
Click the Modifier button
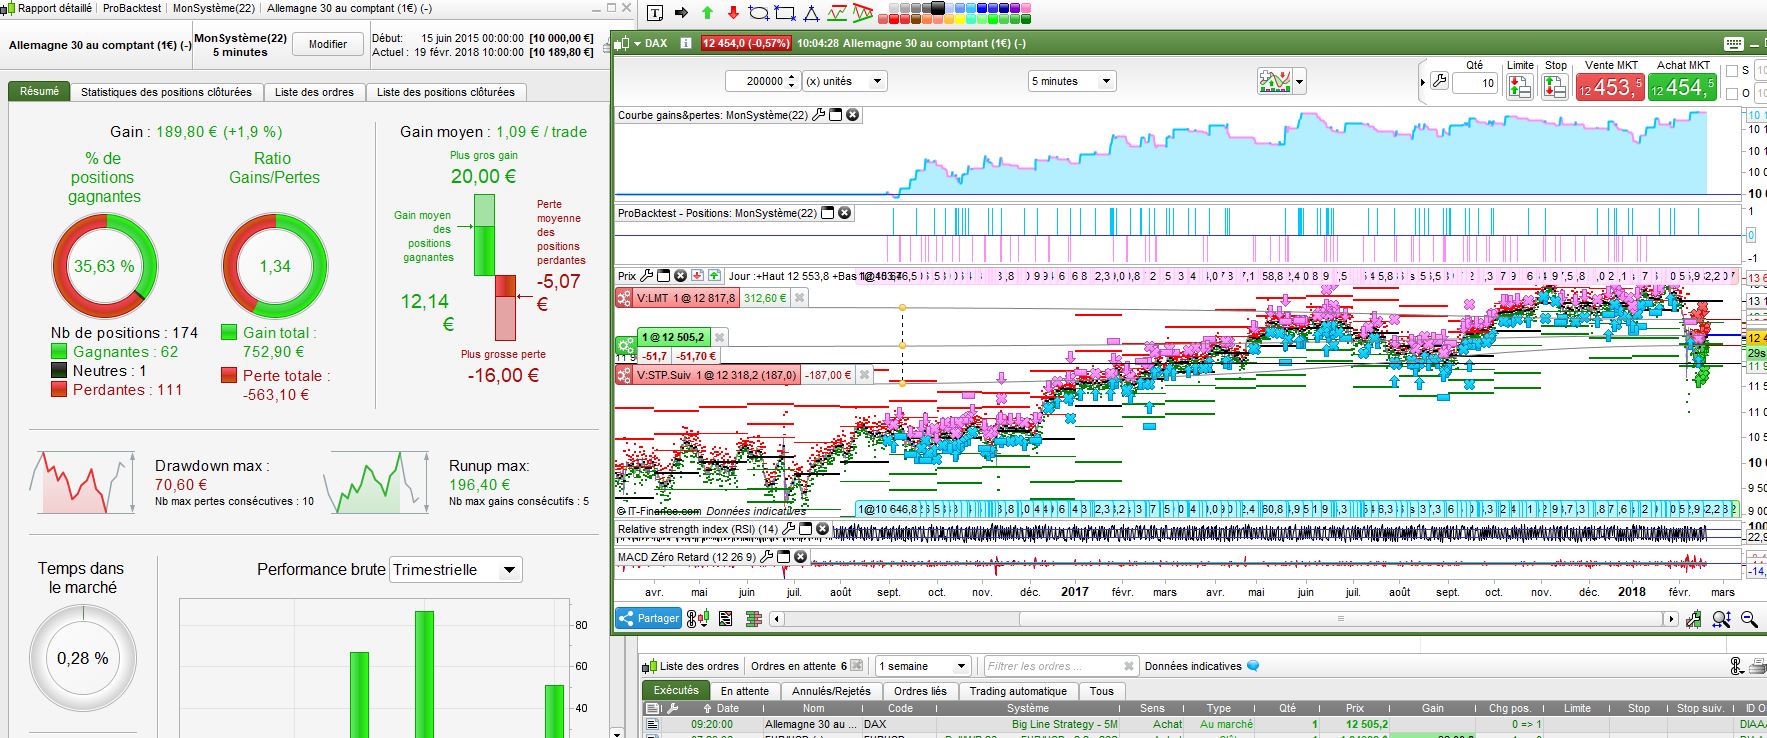(327, 44)
